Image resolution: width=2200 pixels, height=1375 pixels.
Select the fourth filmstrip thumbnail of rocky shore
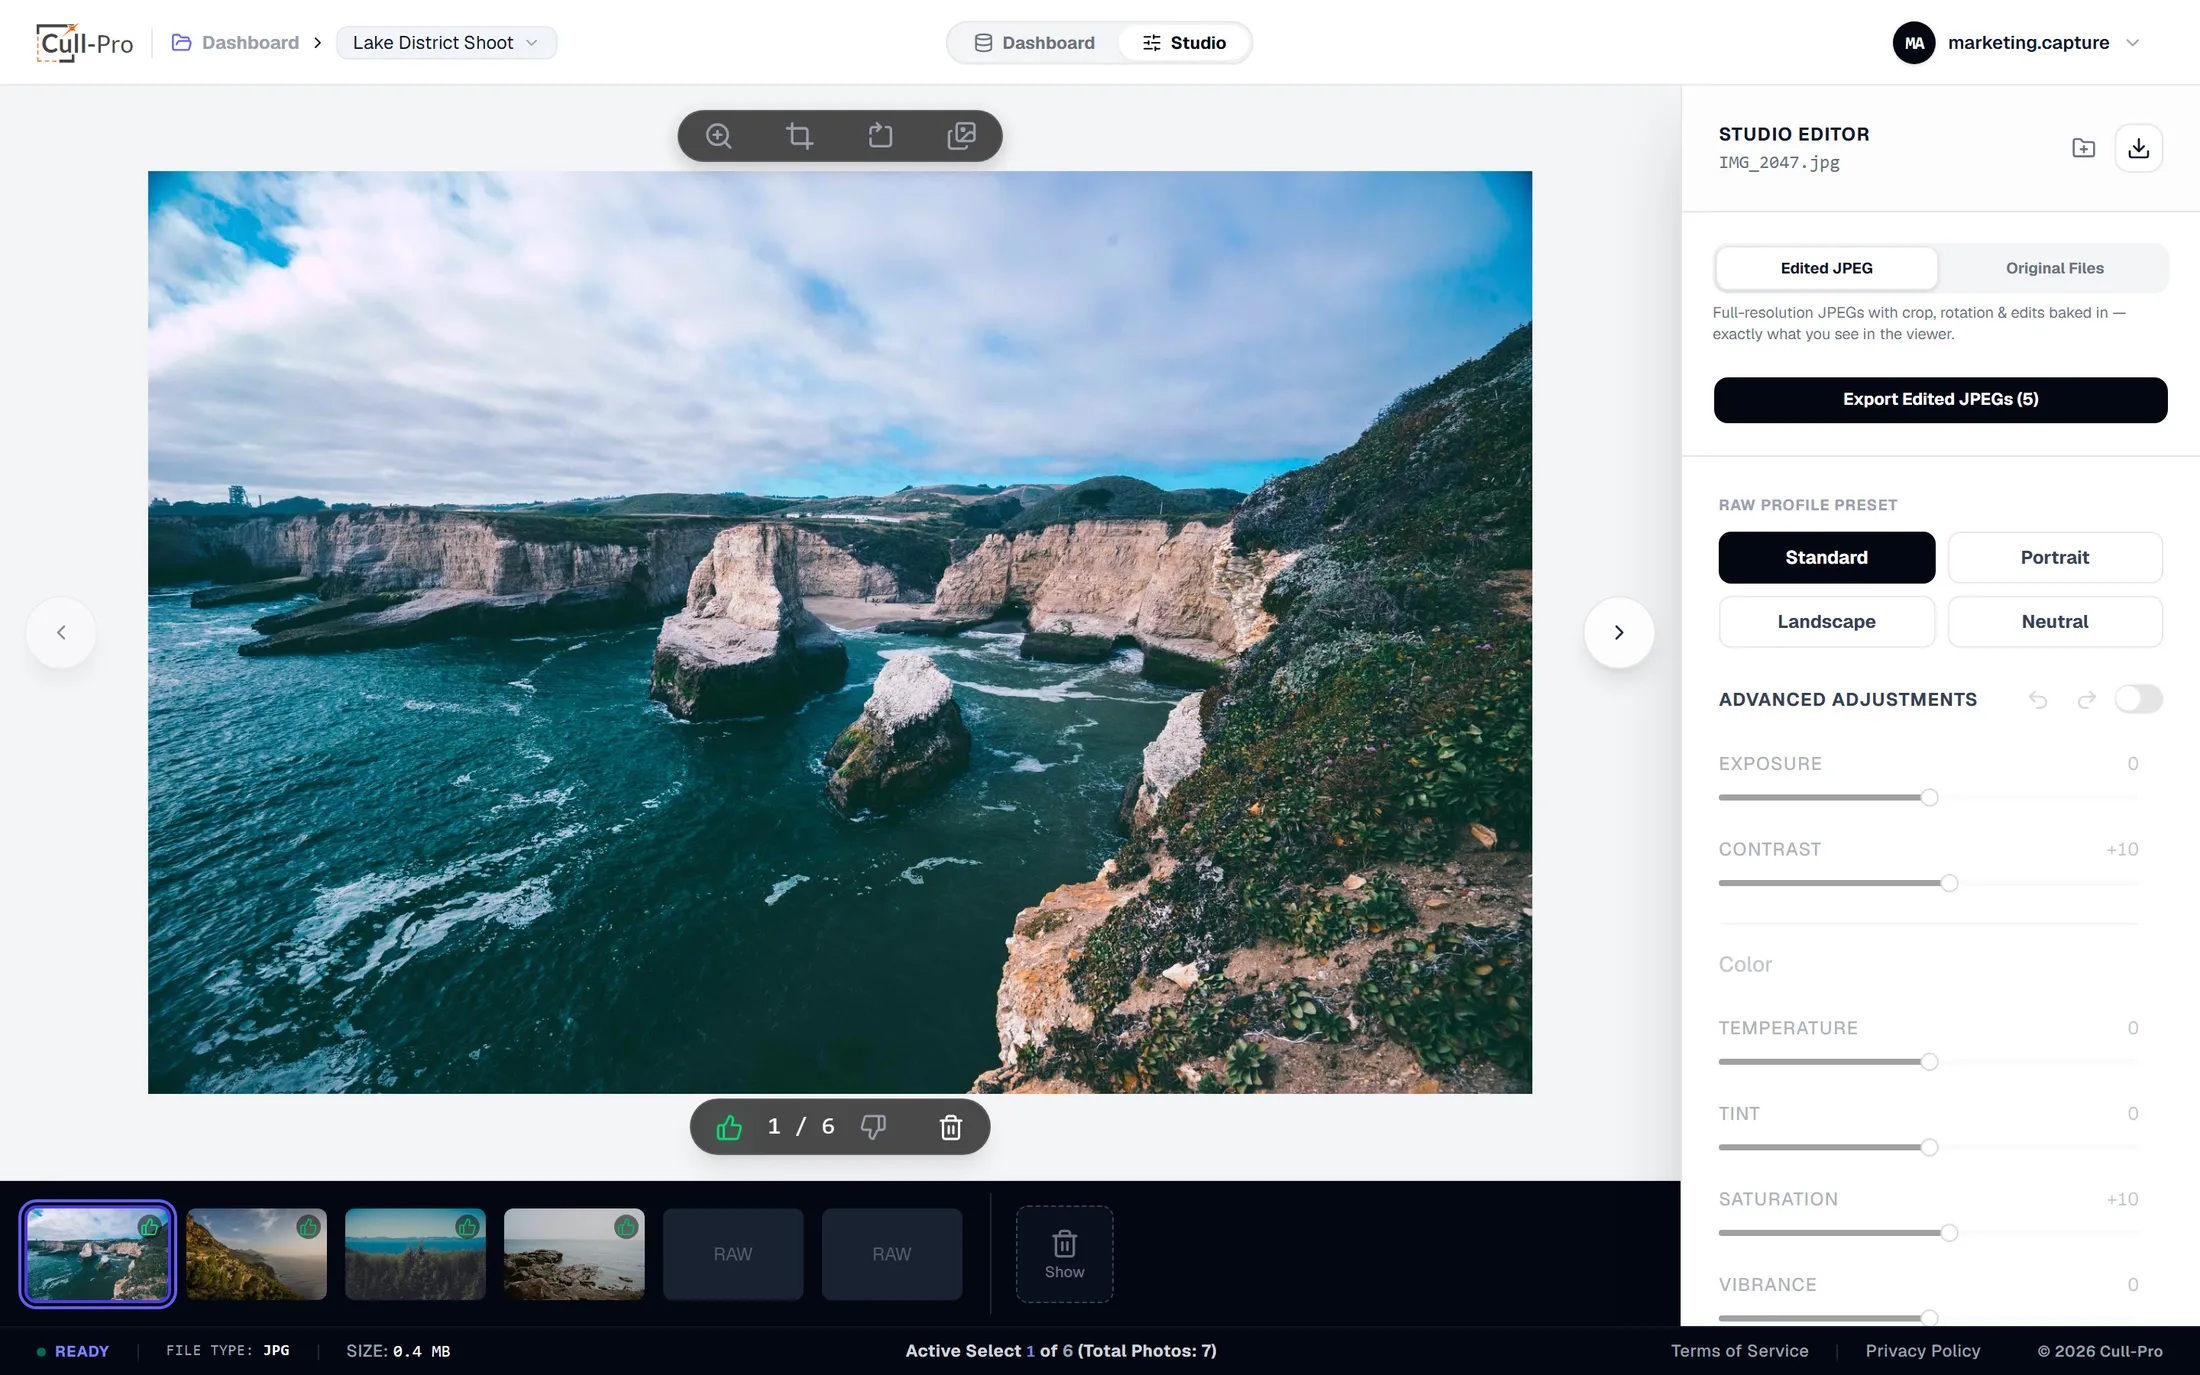[x=574, y=1254]
